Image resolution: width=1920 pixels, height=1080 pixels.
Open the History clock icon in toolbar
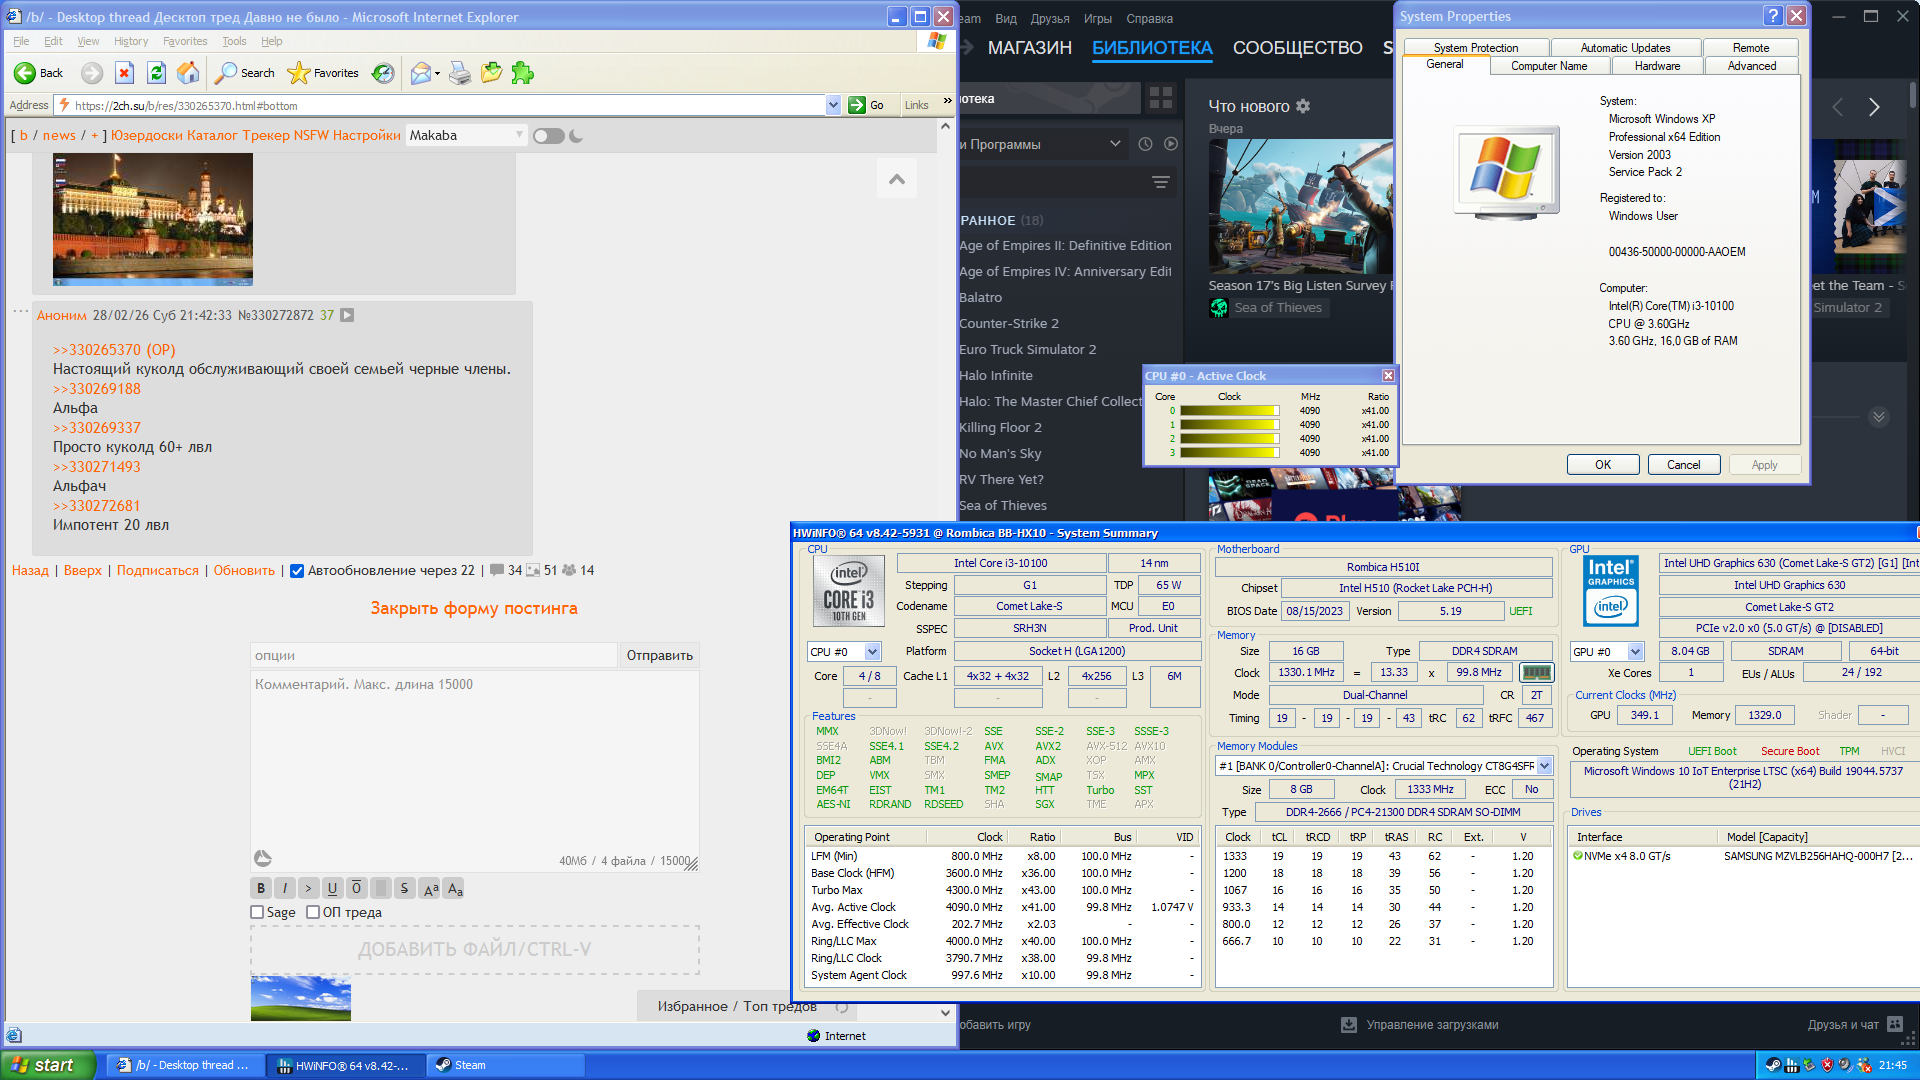(383, 73)
